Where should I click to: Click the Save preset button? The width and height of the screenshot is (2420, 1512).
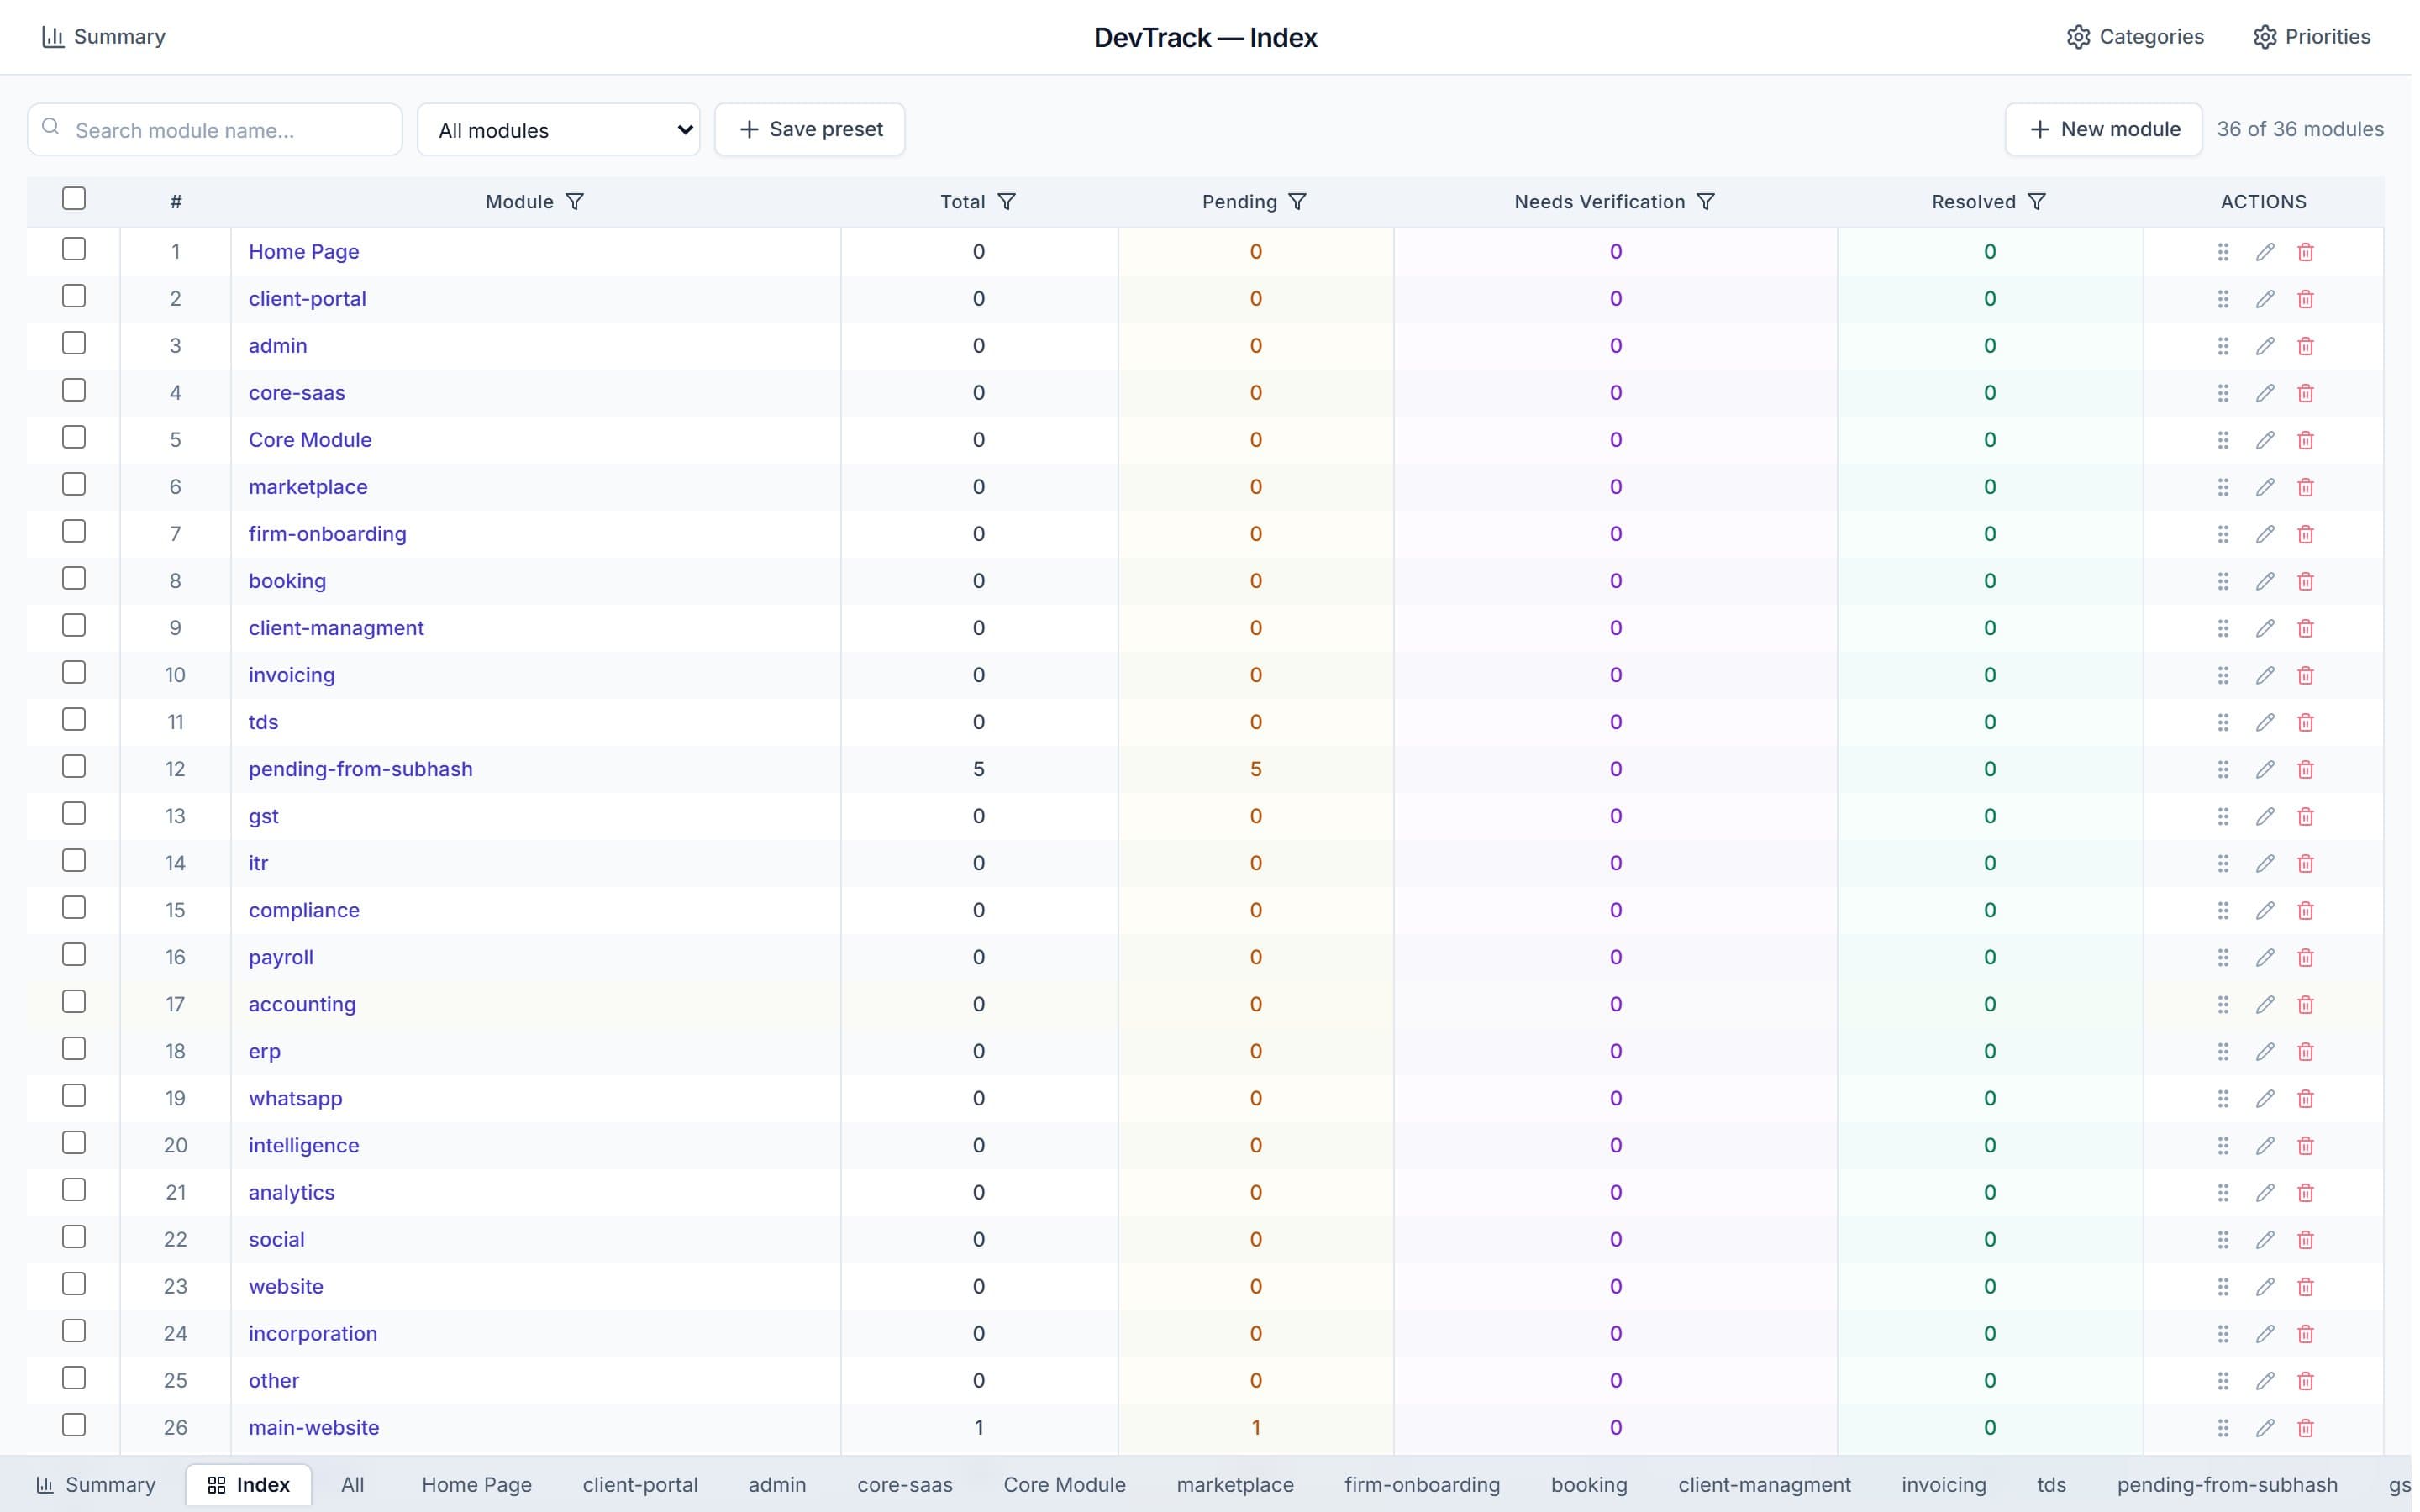coord(809,129)
